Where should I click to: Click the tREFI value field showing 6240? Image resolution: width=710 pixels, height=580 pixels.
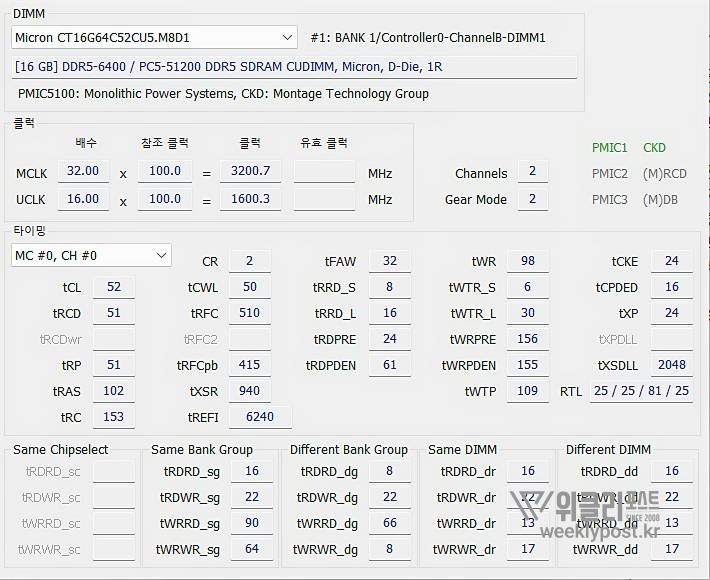pyautogui.click(x=260, y=417)
